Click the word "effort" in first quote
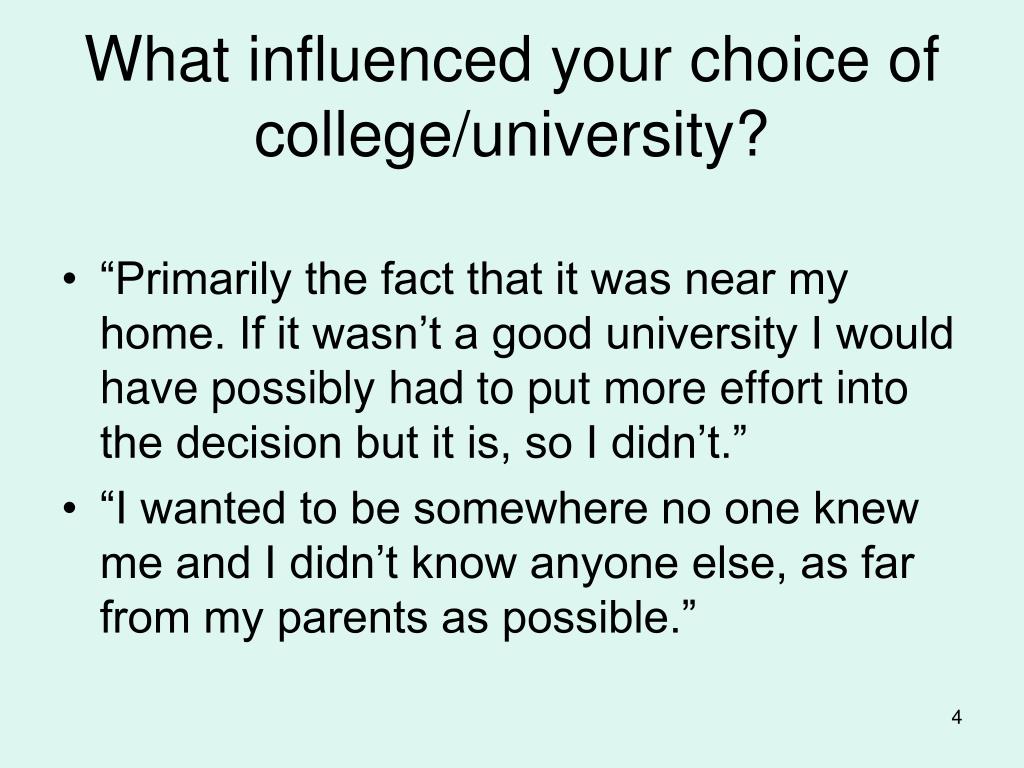The image size is (1024, 768). click(771, 389)
